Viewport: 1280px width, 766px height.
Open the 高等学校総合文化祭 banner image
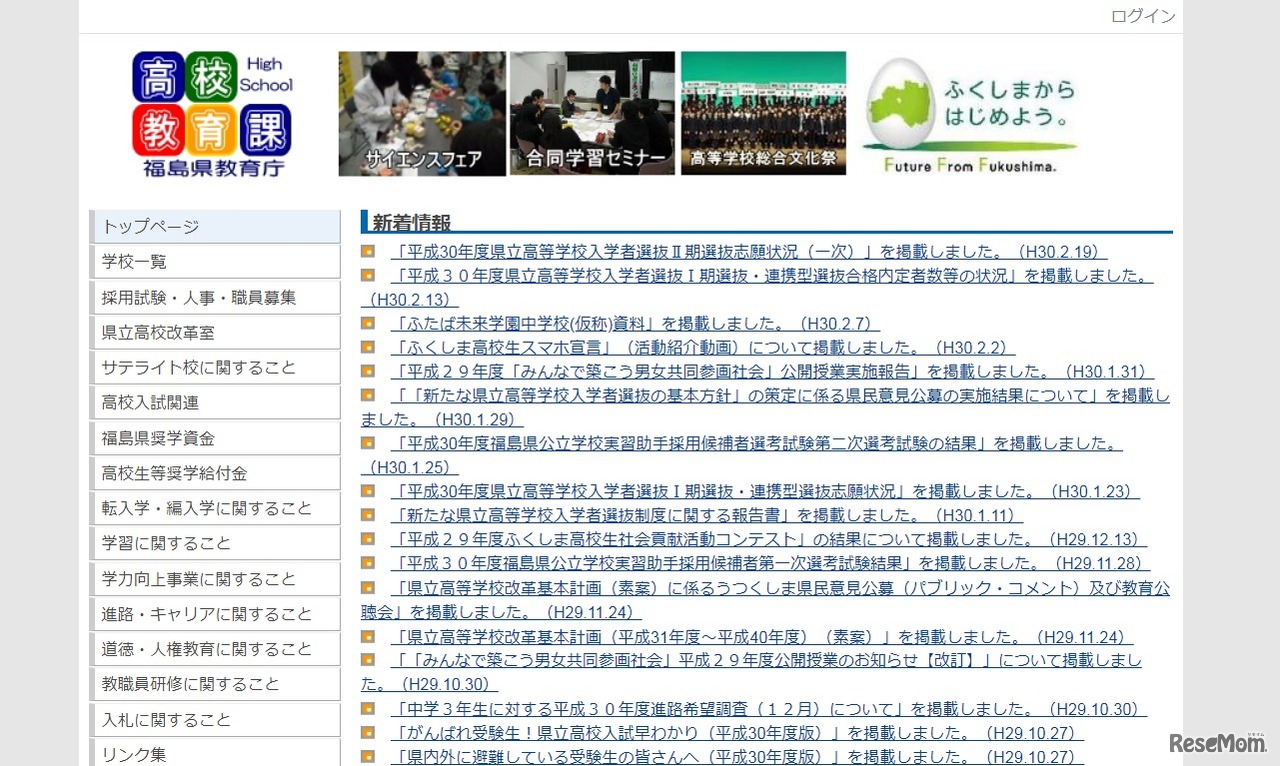[x=763, y=112]
